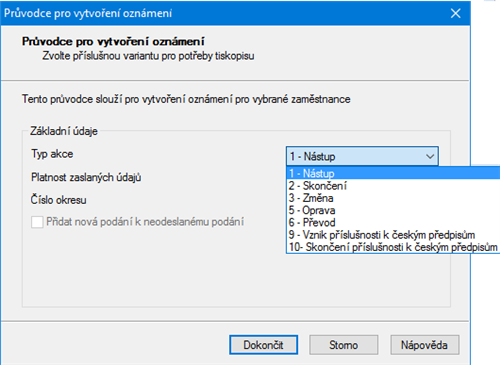Click the Typ akce combo box field

pos(362,156)
